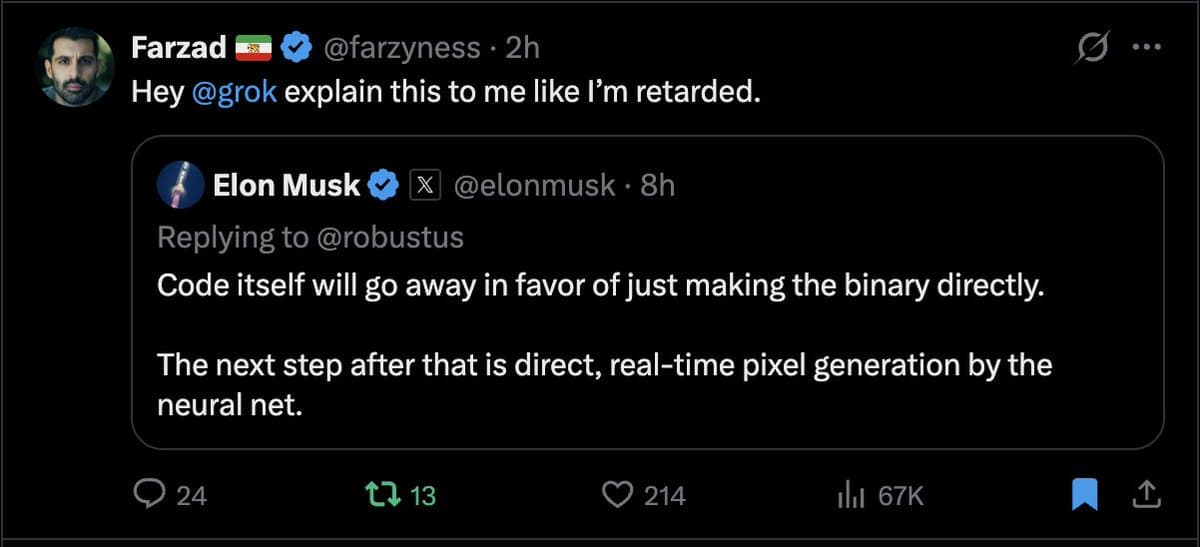Viewport: 1200px width, 547px height.
Task: Open the 2h post timestamp
Action: [x=523, y=46]
